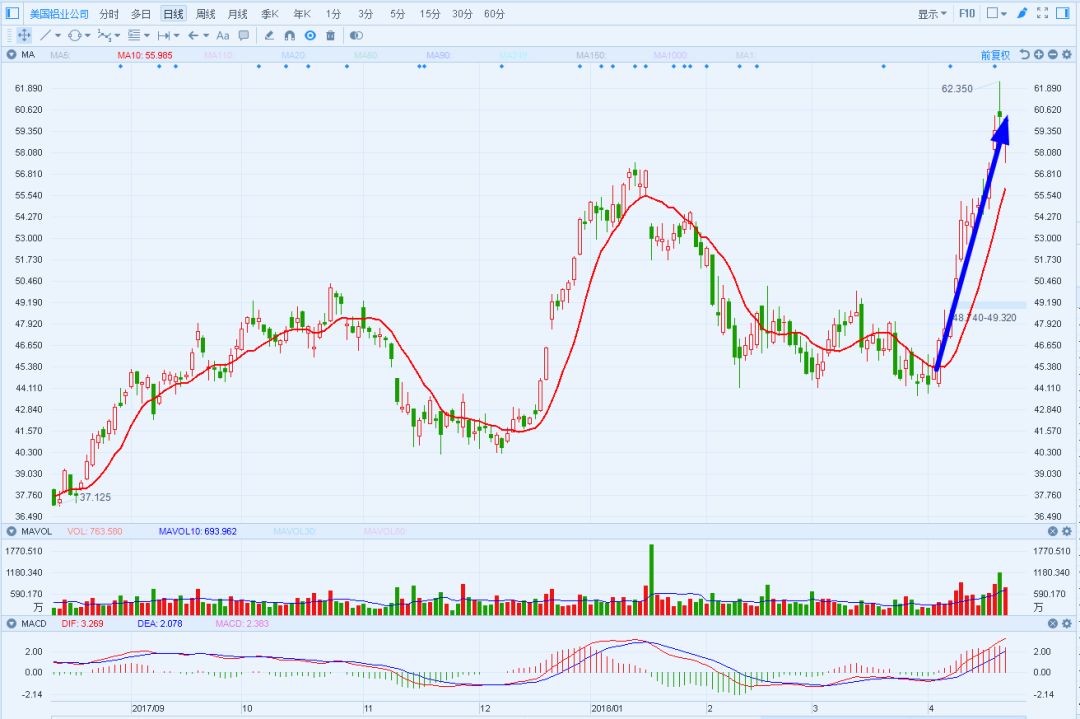Image resolution: width=1080 pixels, height=719 pixels.
Task: Click the overlapping circles toggle icon
Action: click(x=356, y=35)
